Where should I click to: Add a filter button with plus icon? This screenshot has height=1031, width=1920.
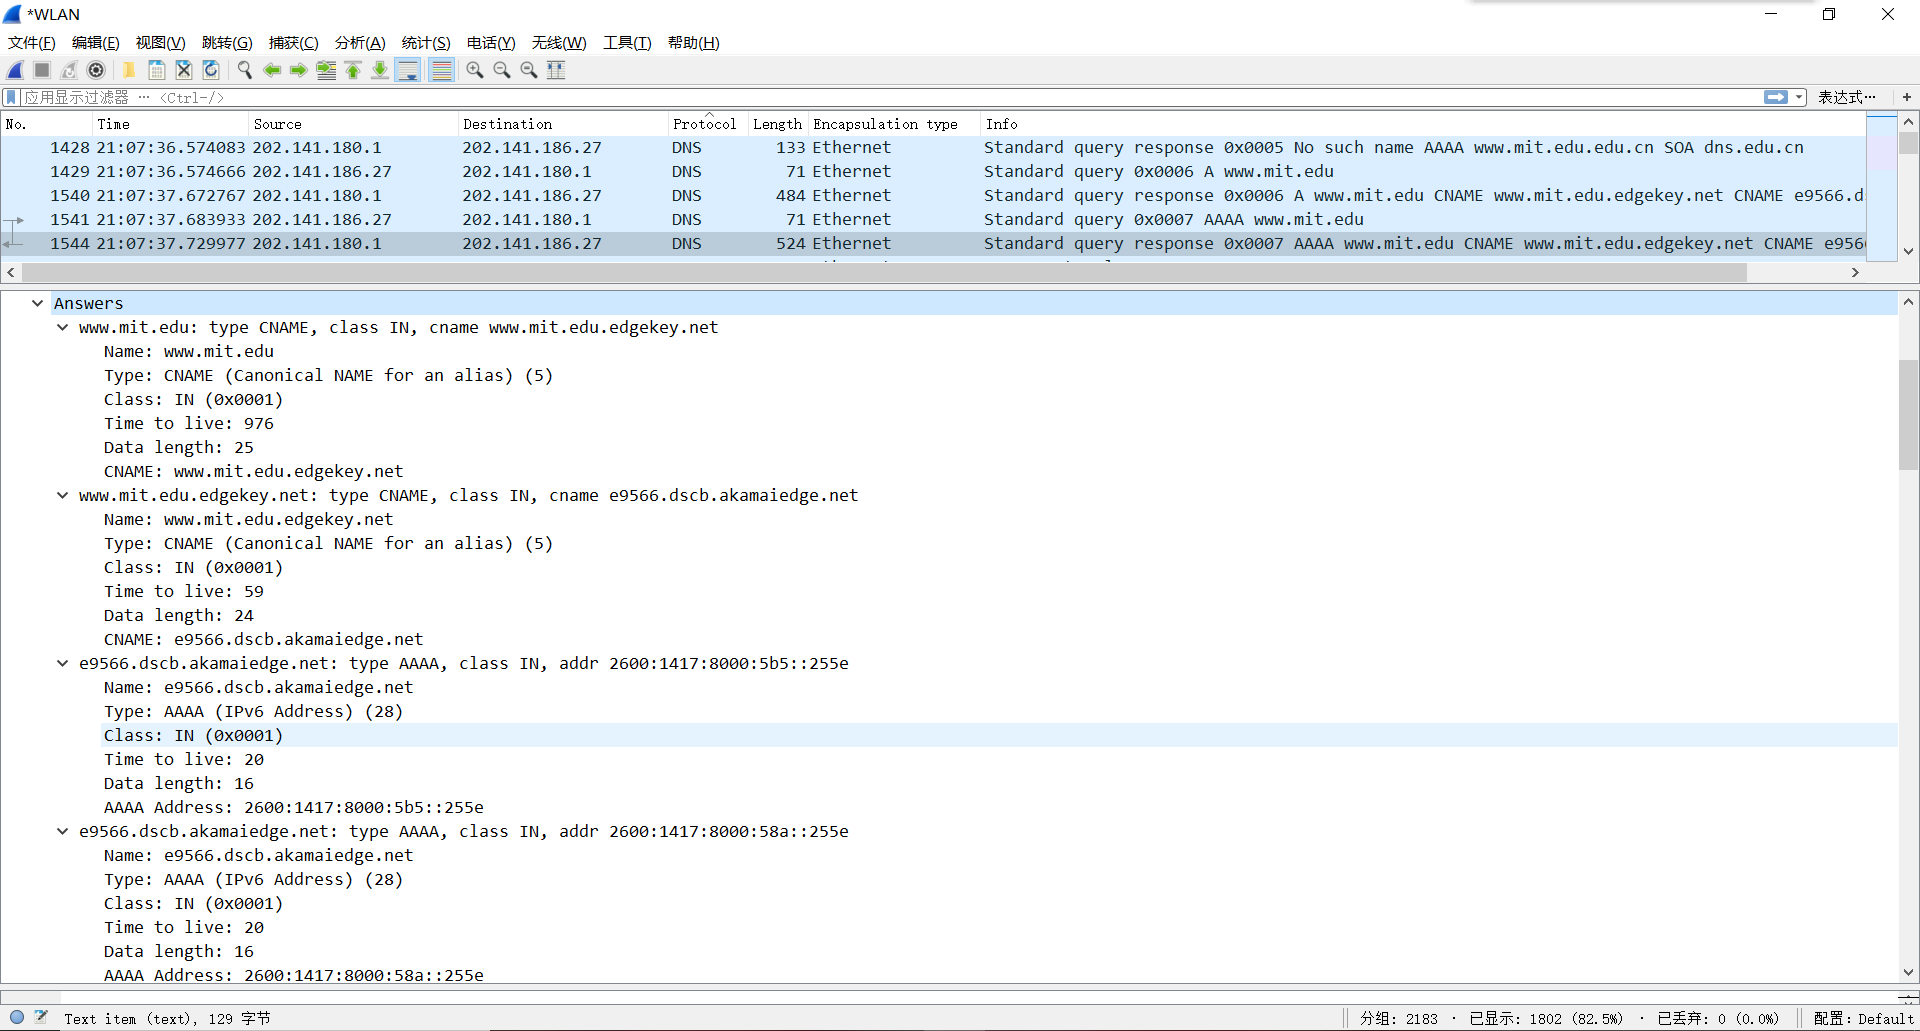pos(1907,97)
